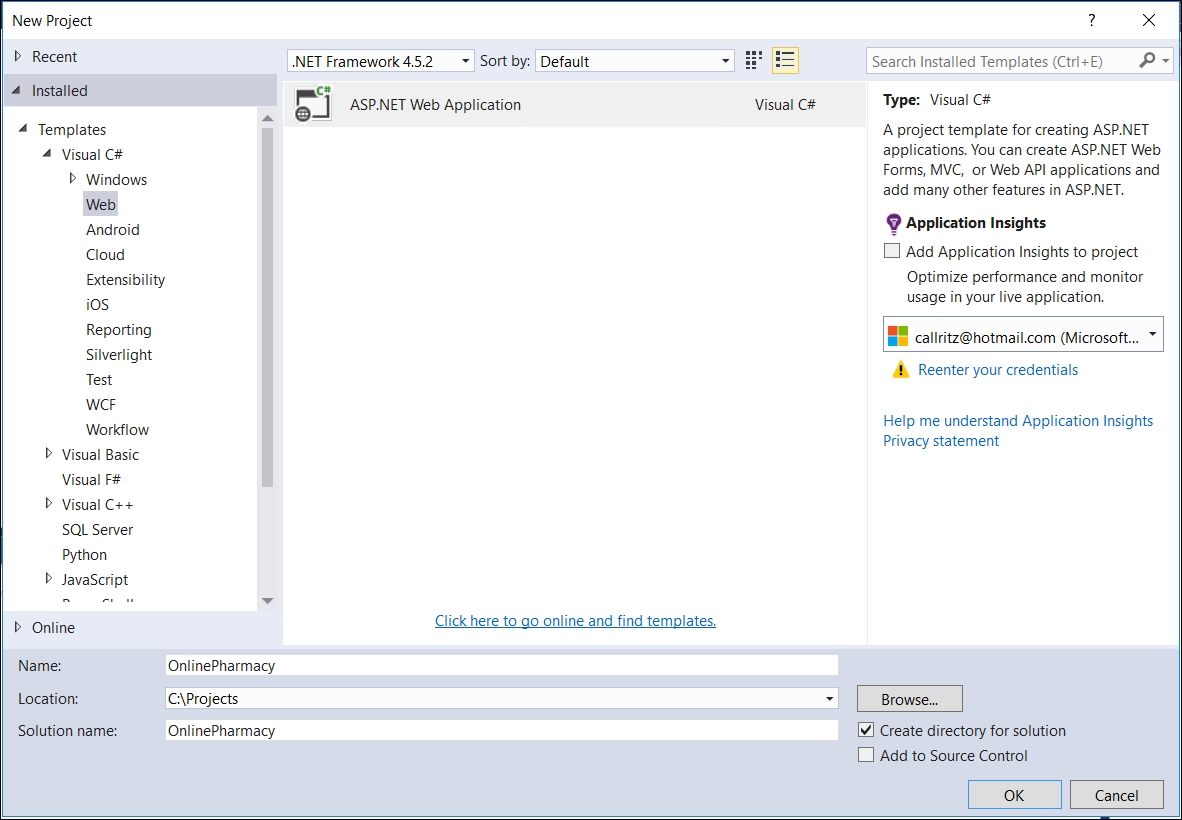Select the Python category
The width and height of the screenshot is (1182, 820).
84,554
